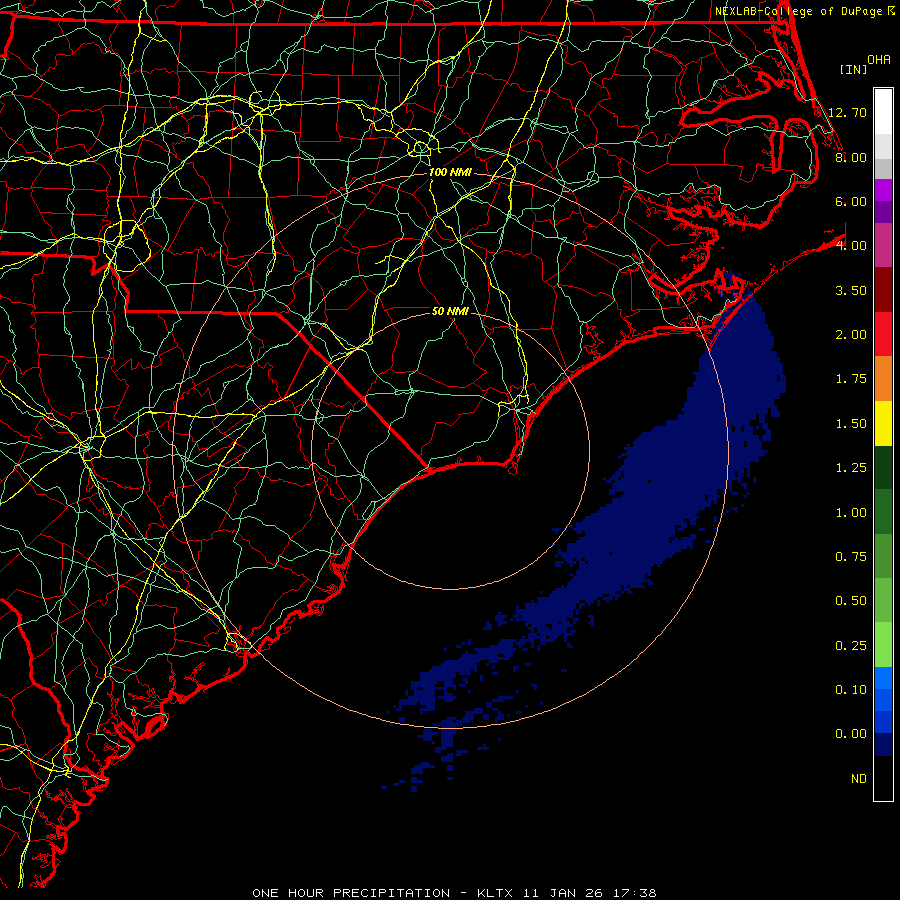Screen dimensions: 900x900
Task: Click the 4.00 legend value
Action: pyautogui.click(x=851, y=246)
